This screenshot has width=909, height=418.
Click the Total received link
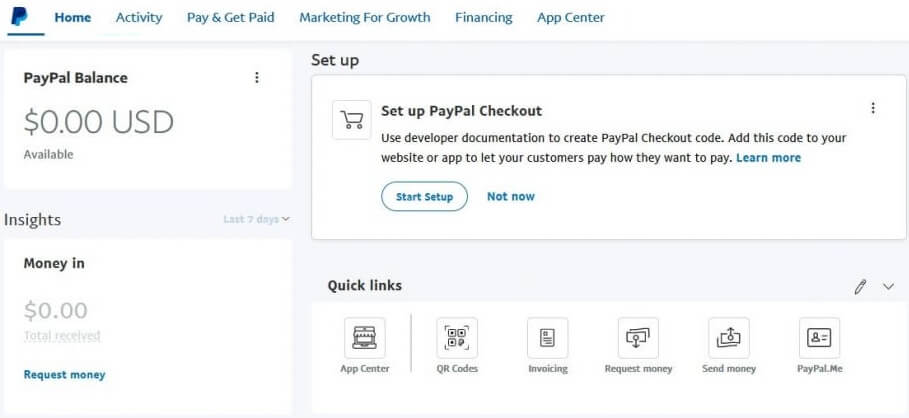[62, 336]
